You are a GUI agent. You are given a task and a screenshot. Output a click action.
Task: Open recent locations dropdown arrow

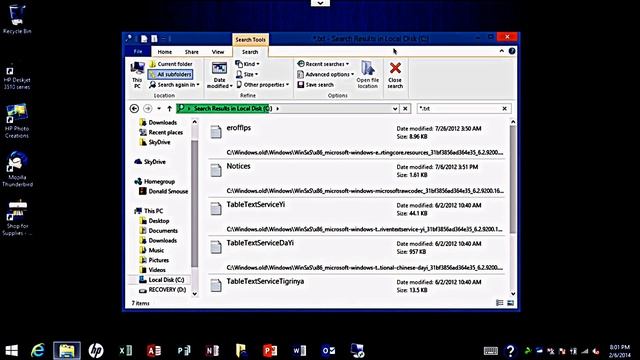click(x=159, y=109)
